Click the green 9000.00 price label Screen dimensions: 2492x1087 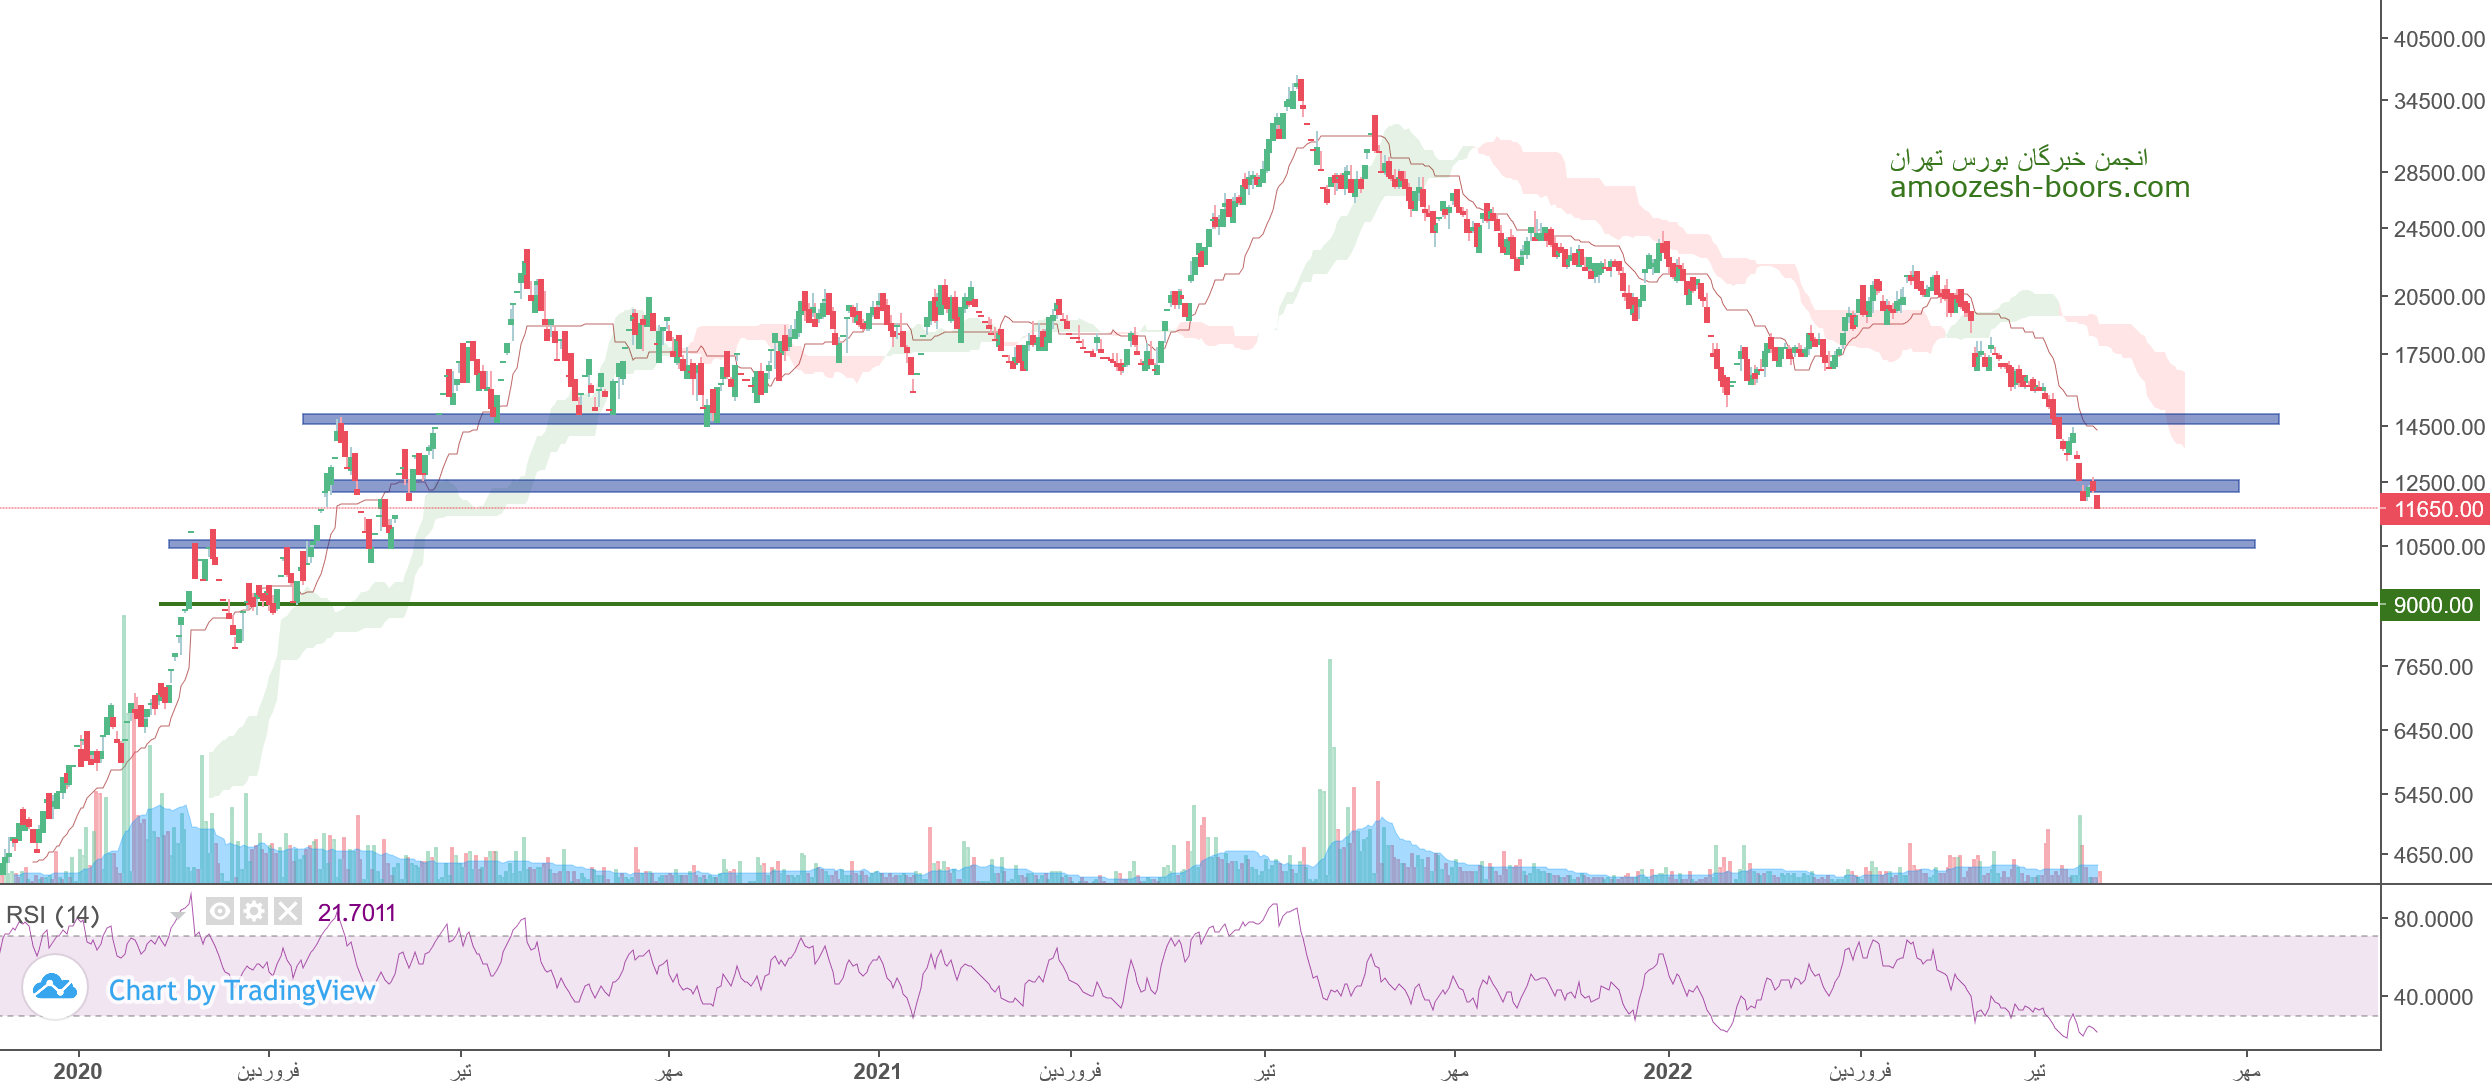tap(2432, 605)
